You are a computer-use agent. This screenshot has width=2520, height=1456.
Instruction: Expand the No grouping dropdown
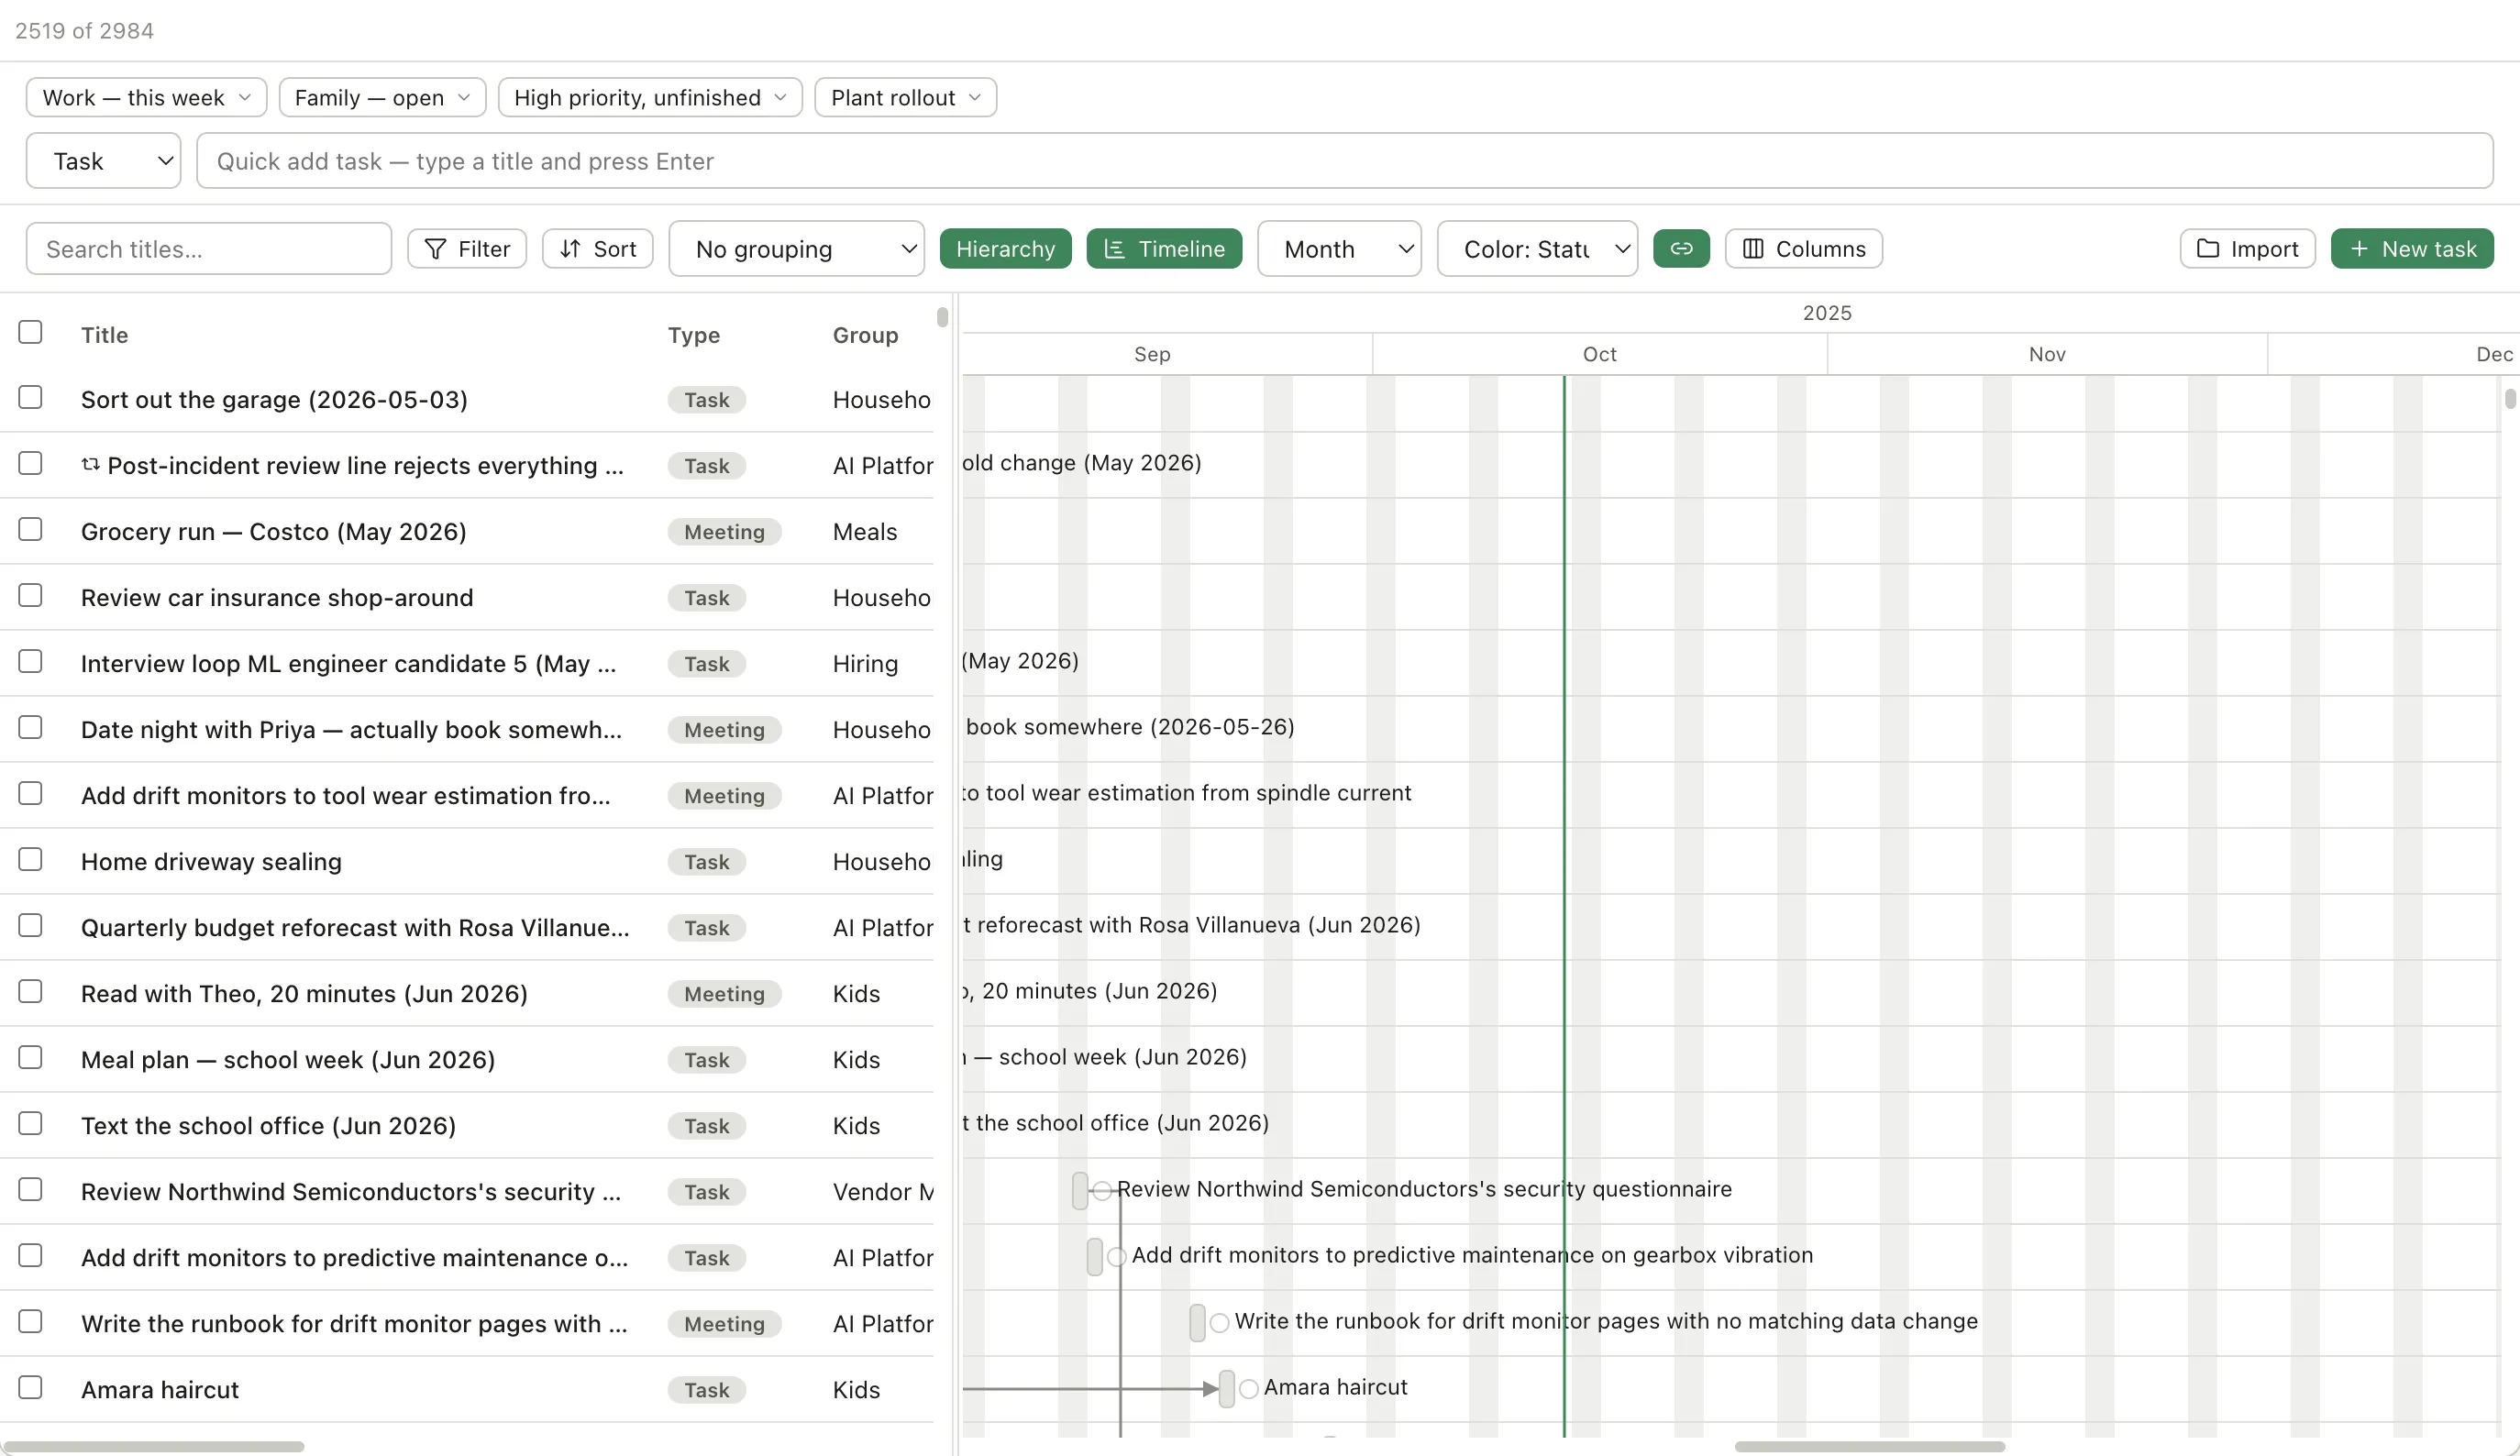click(x=796, y=249)
